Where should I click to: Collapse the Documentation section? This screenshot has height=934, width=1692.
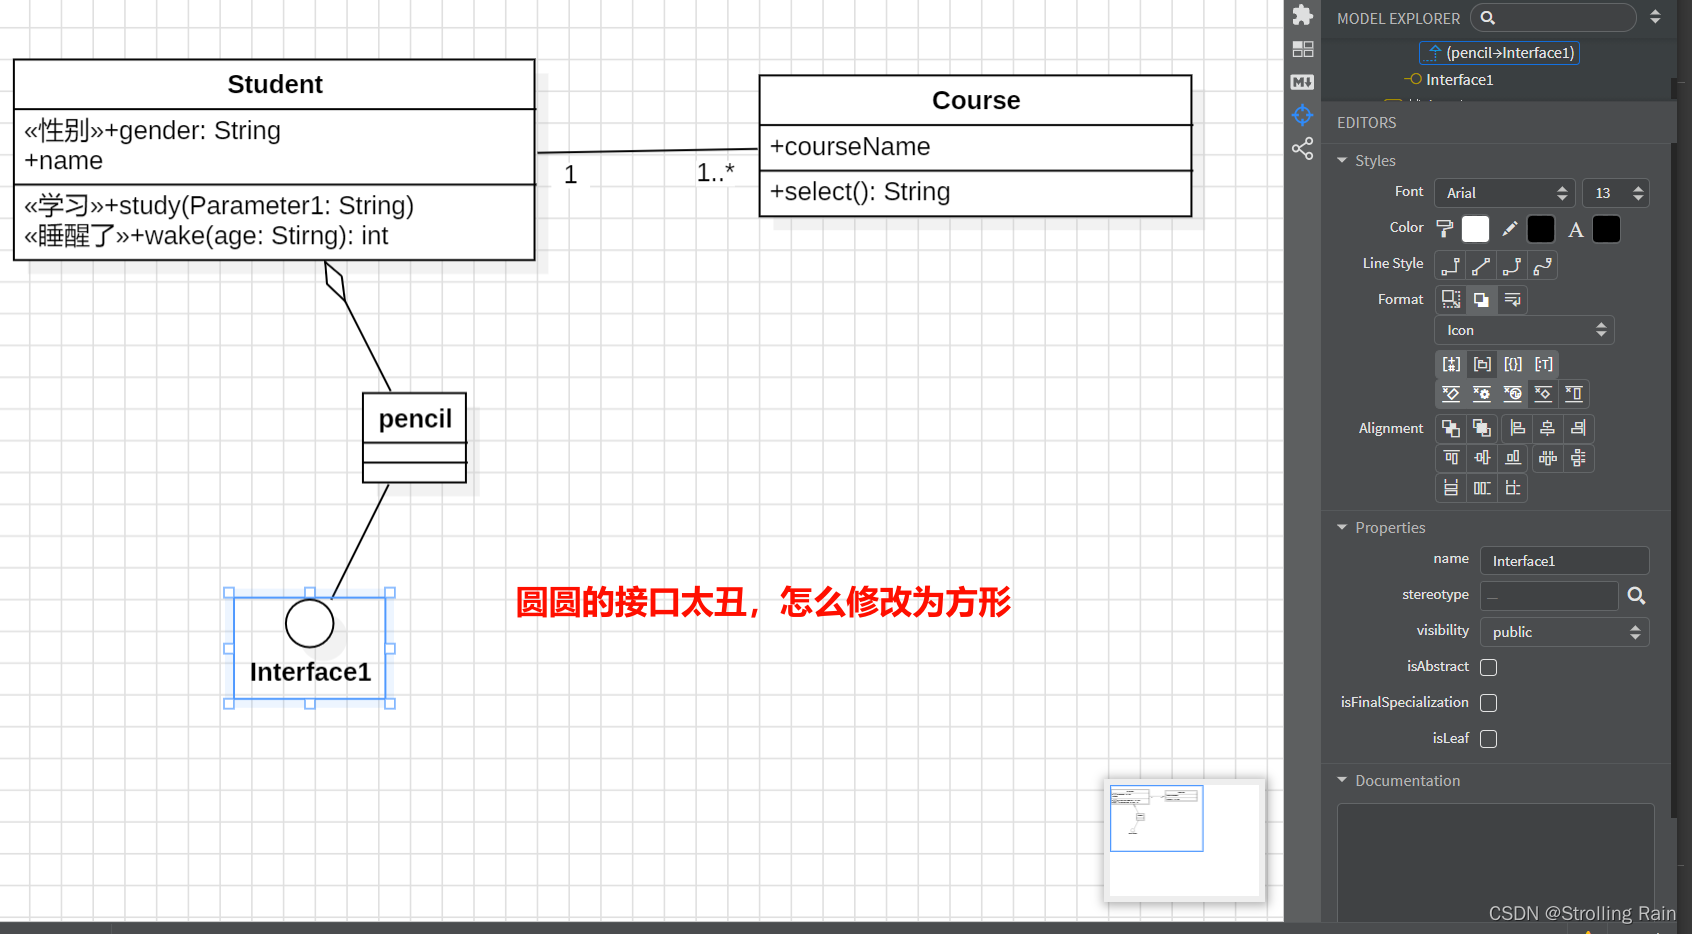click(1342, 780)
